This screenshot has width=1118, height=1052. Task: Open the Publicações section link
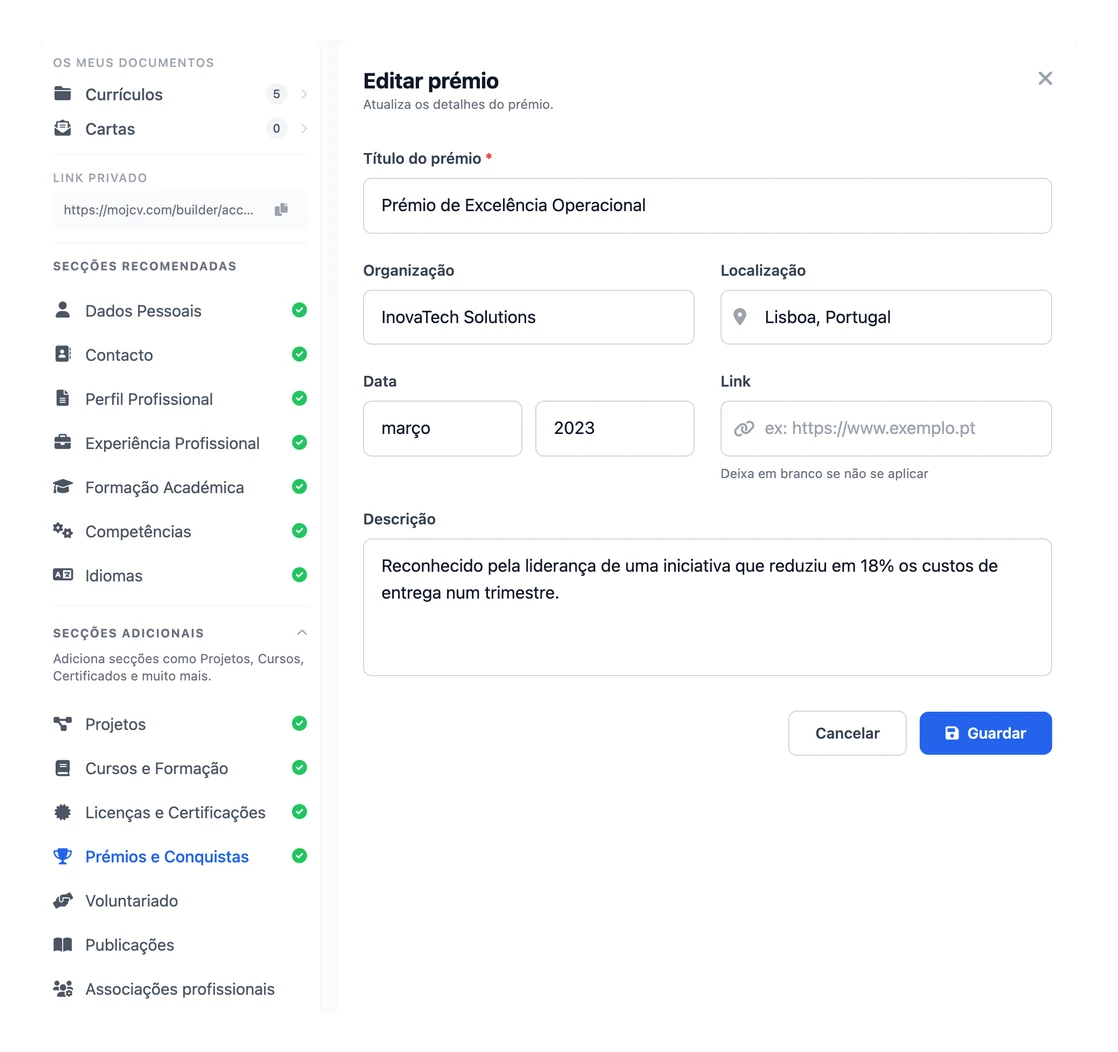point(130,945)
